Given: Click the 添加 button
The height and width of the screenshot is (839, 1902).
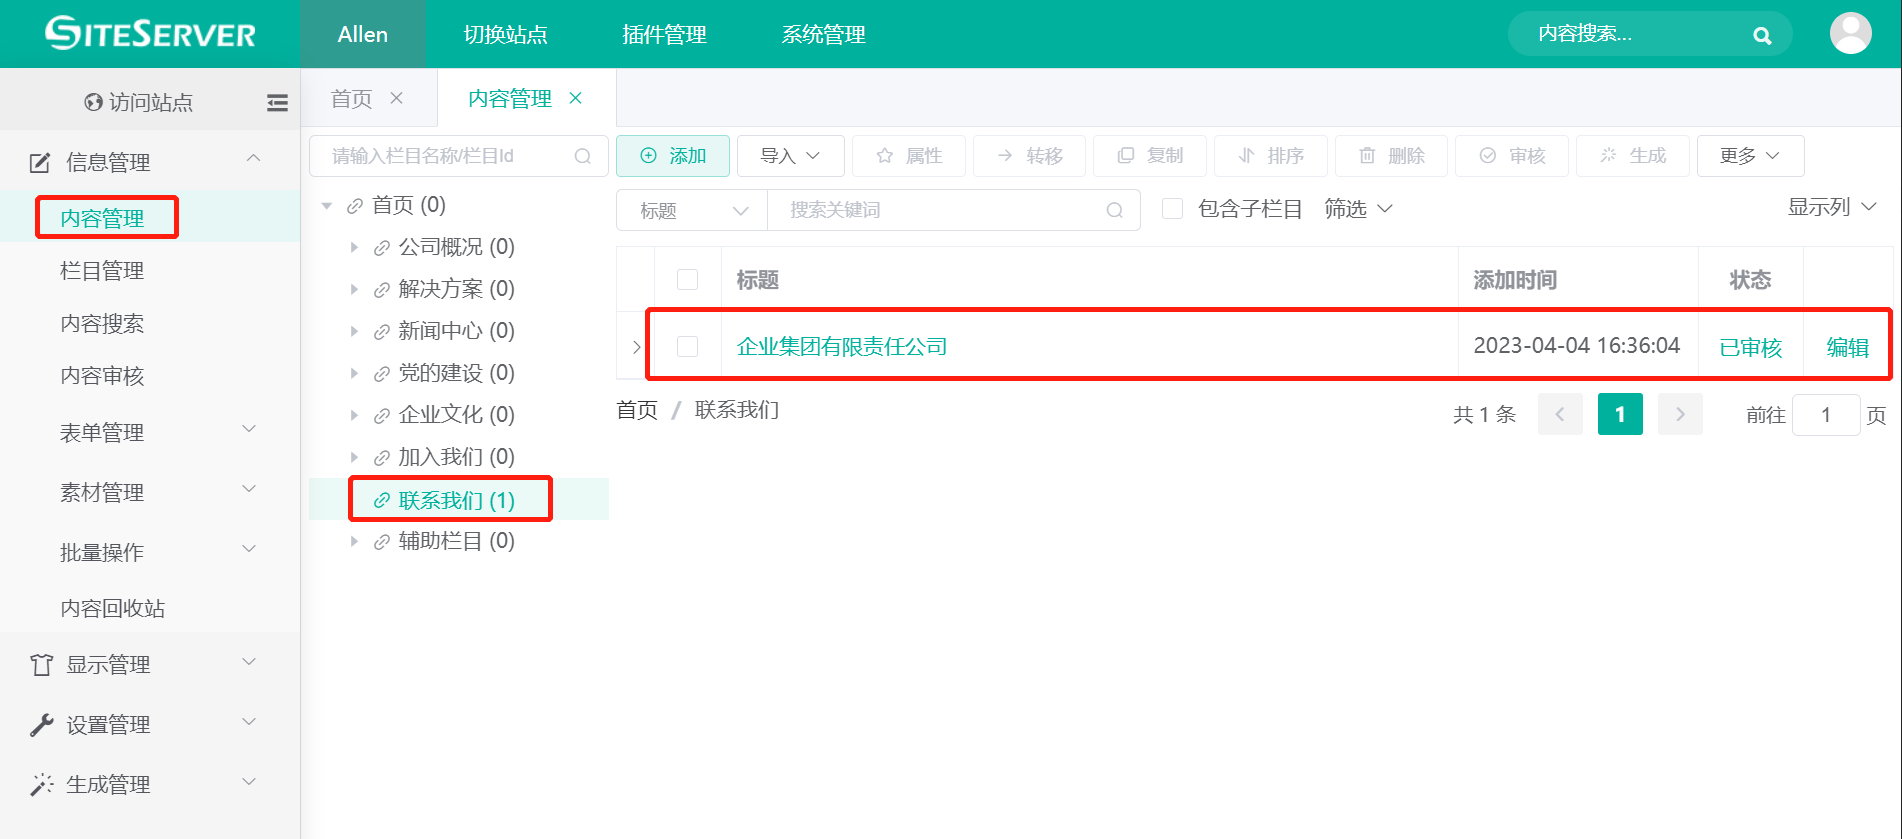Looking at the screenshot, I should tap(673, 156).
